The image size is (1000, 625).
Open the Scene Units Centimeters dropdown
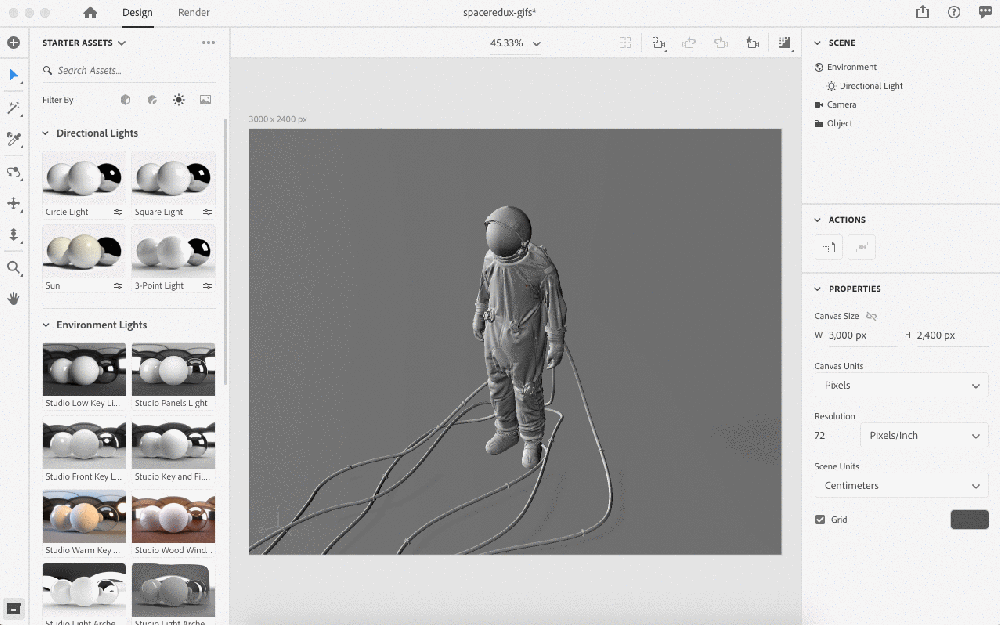(901, 486)
